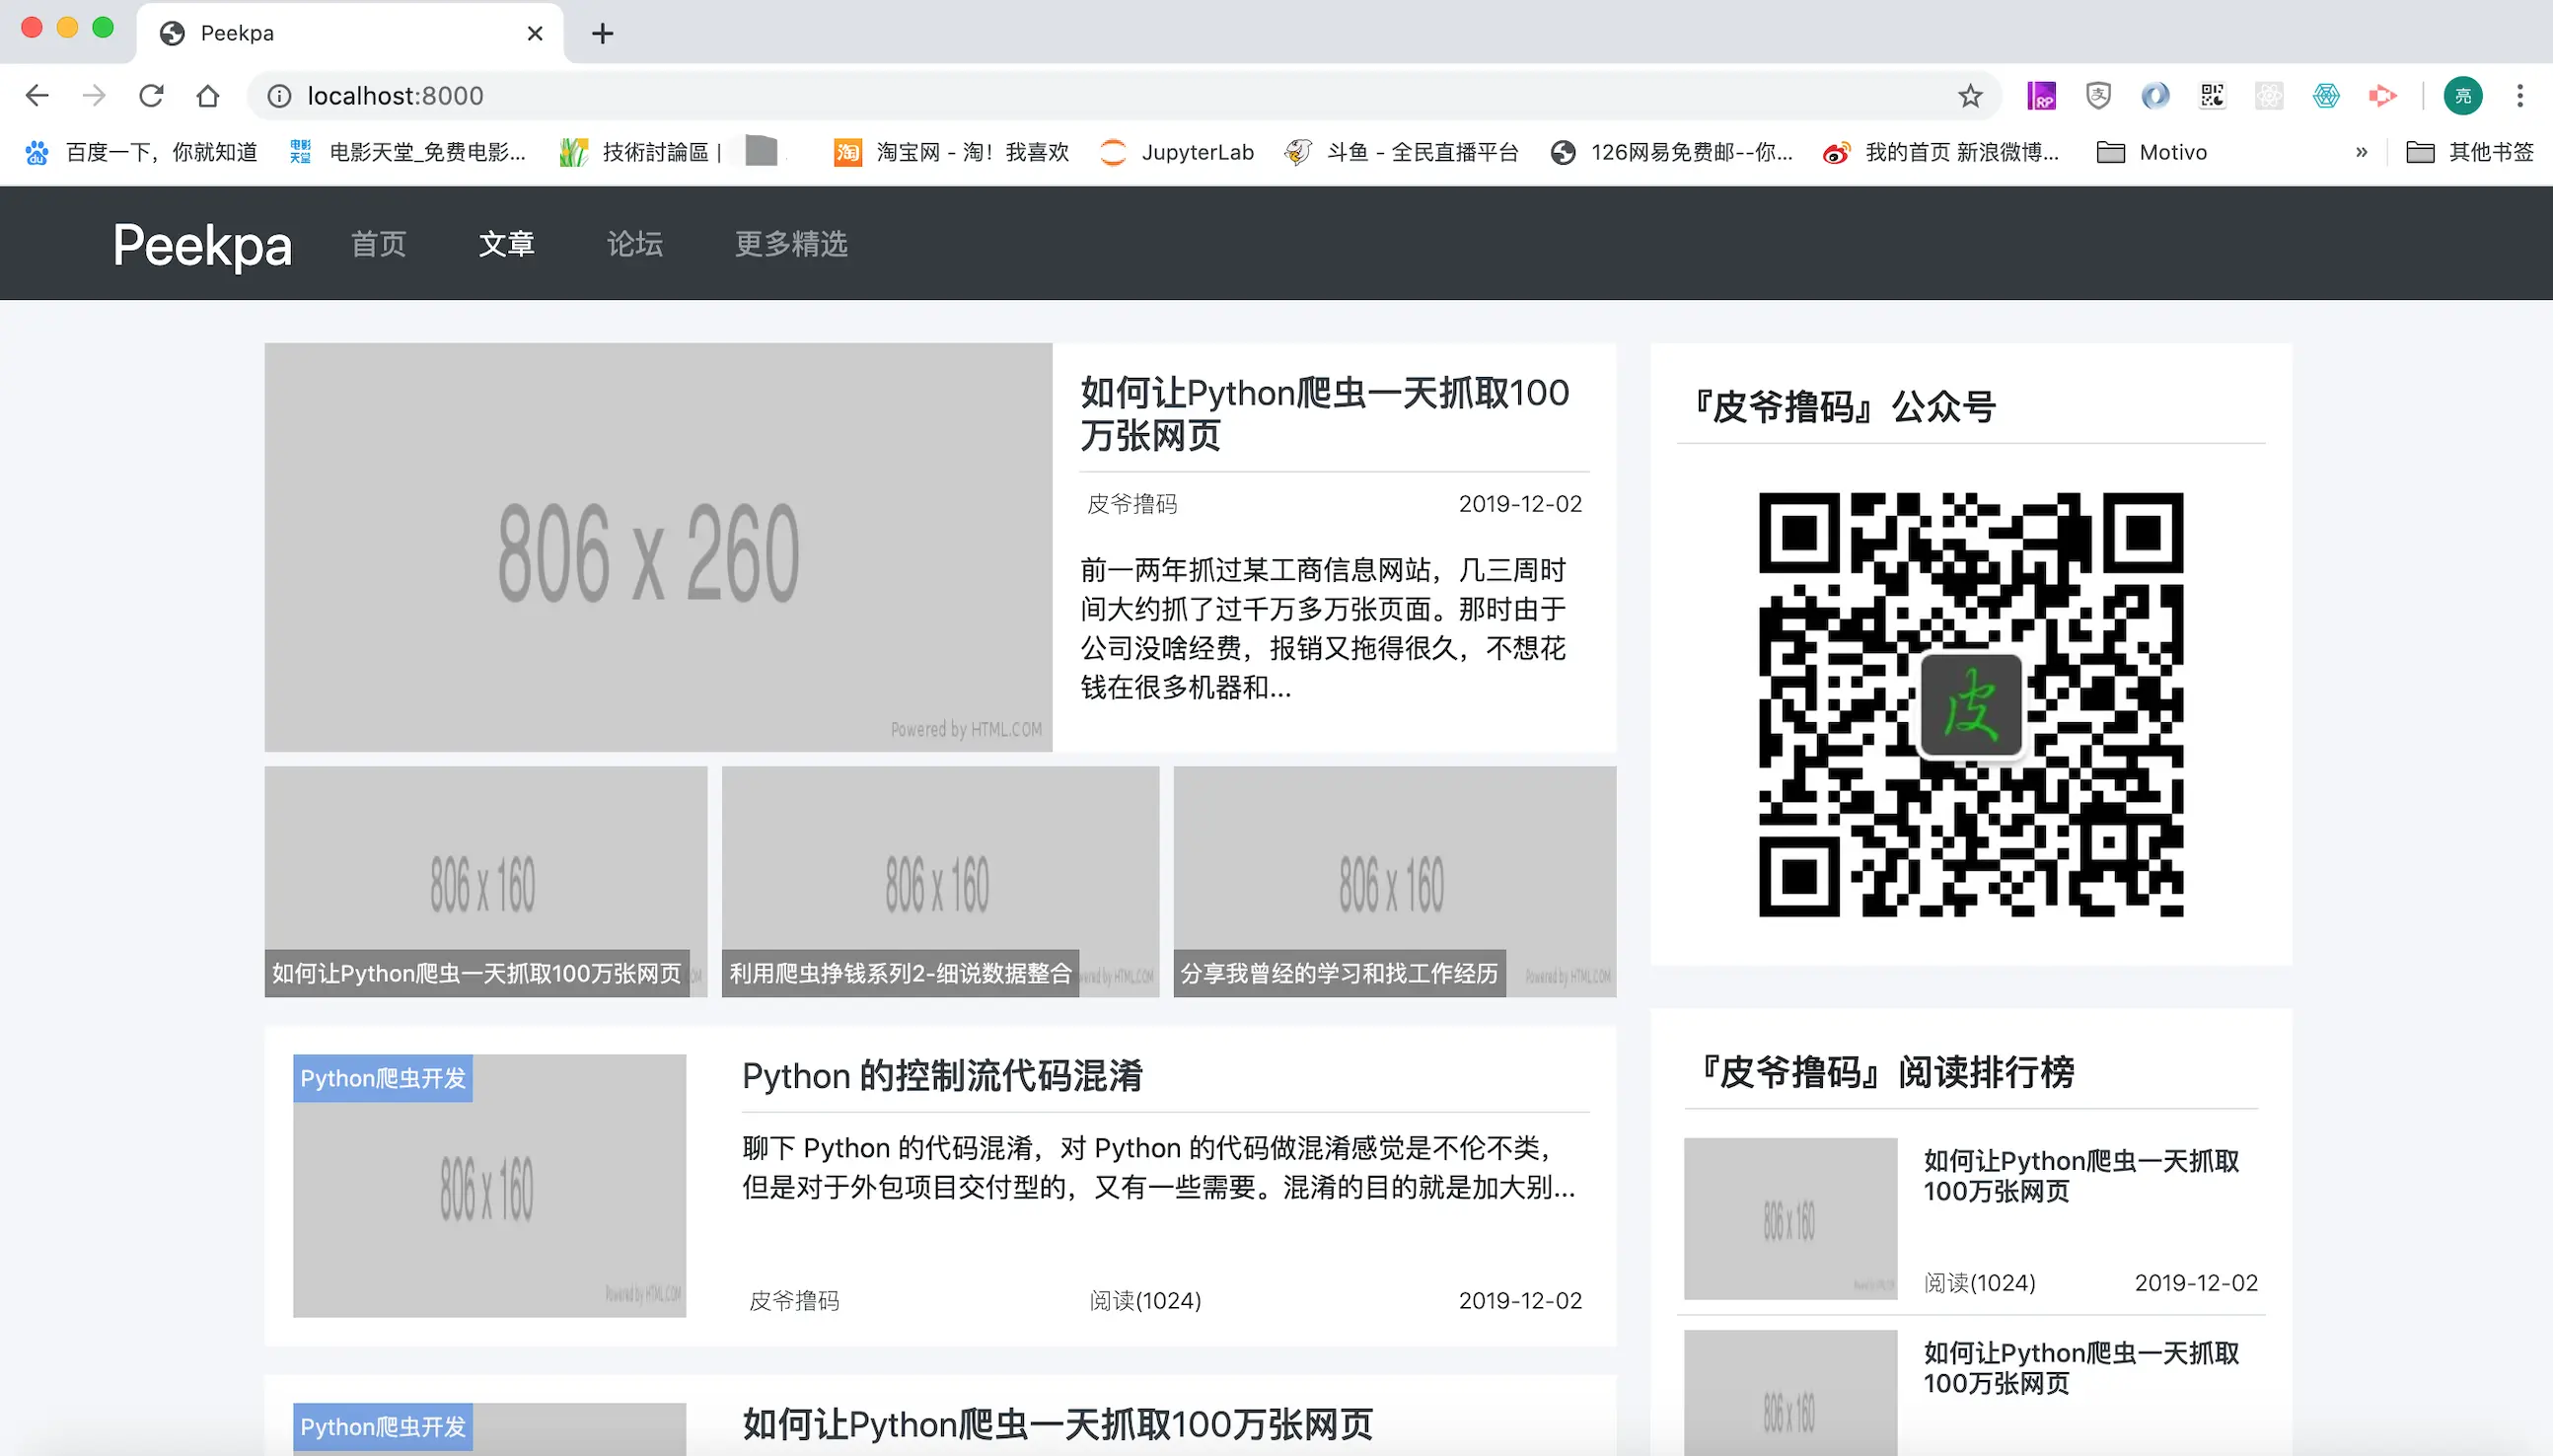Click the Peekpa site logo
2553x1456 pixels.
coord(202,244)
